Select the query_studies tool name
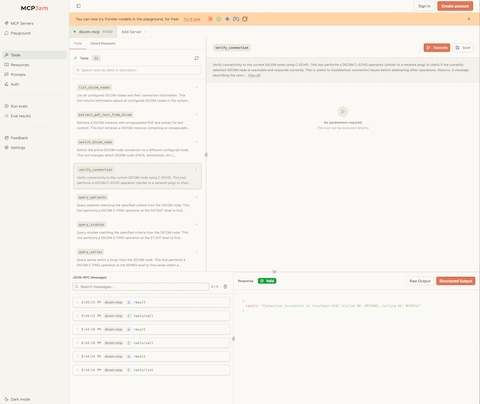The height and width of the screenshot is (404, 480). (x=91, y=225)
